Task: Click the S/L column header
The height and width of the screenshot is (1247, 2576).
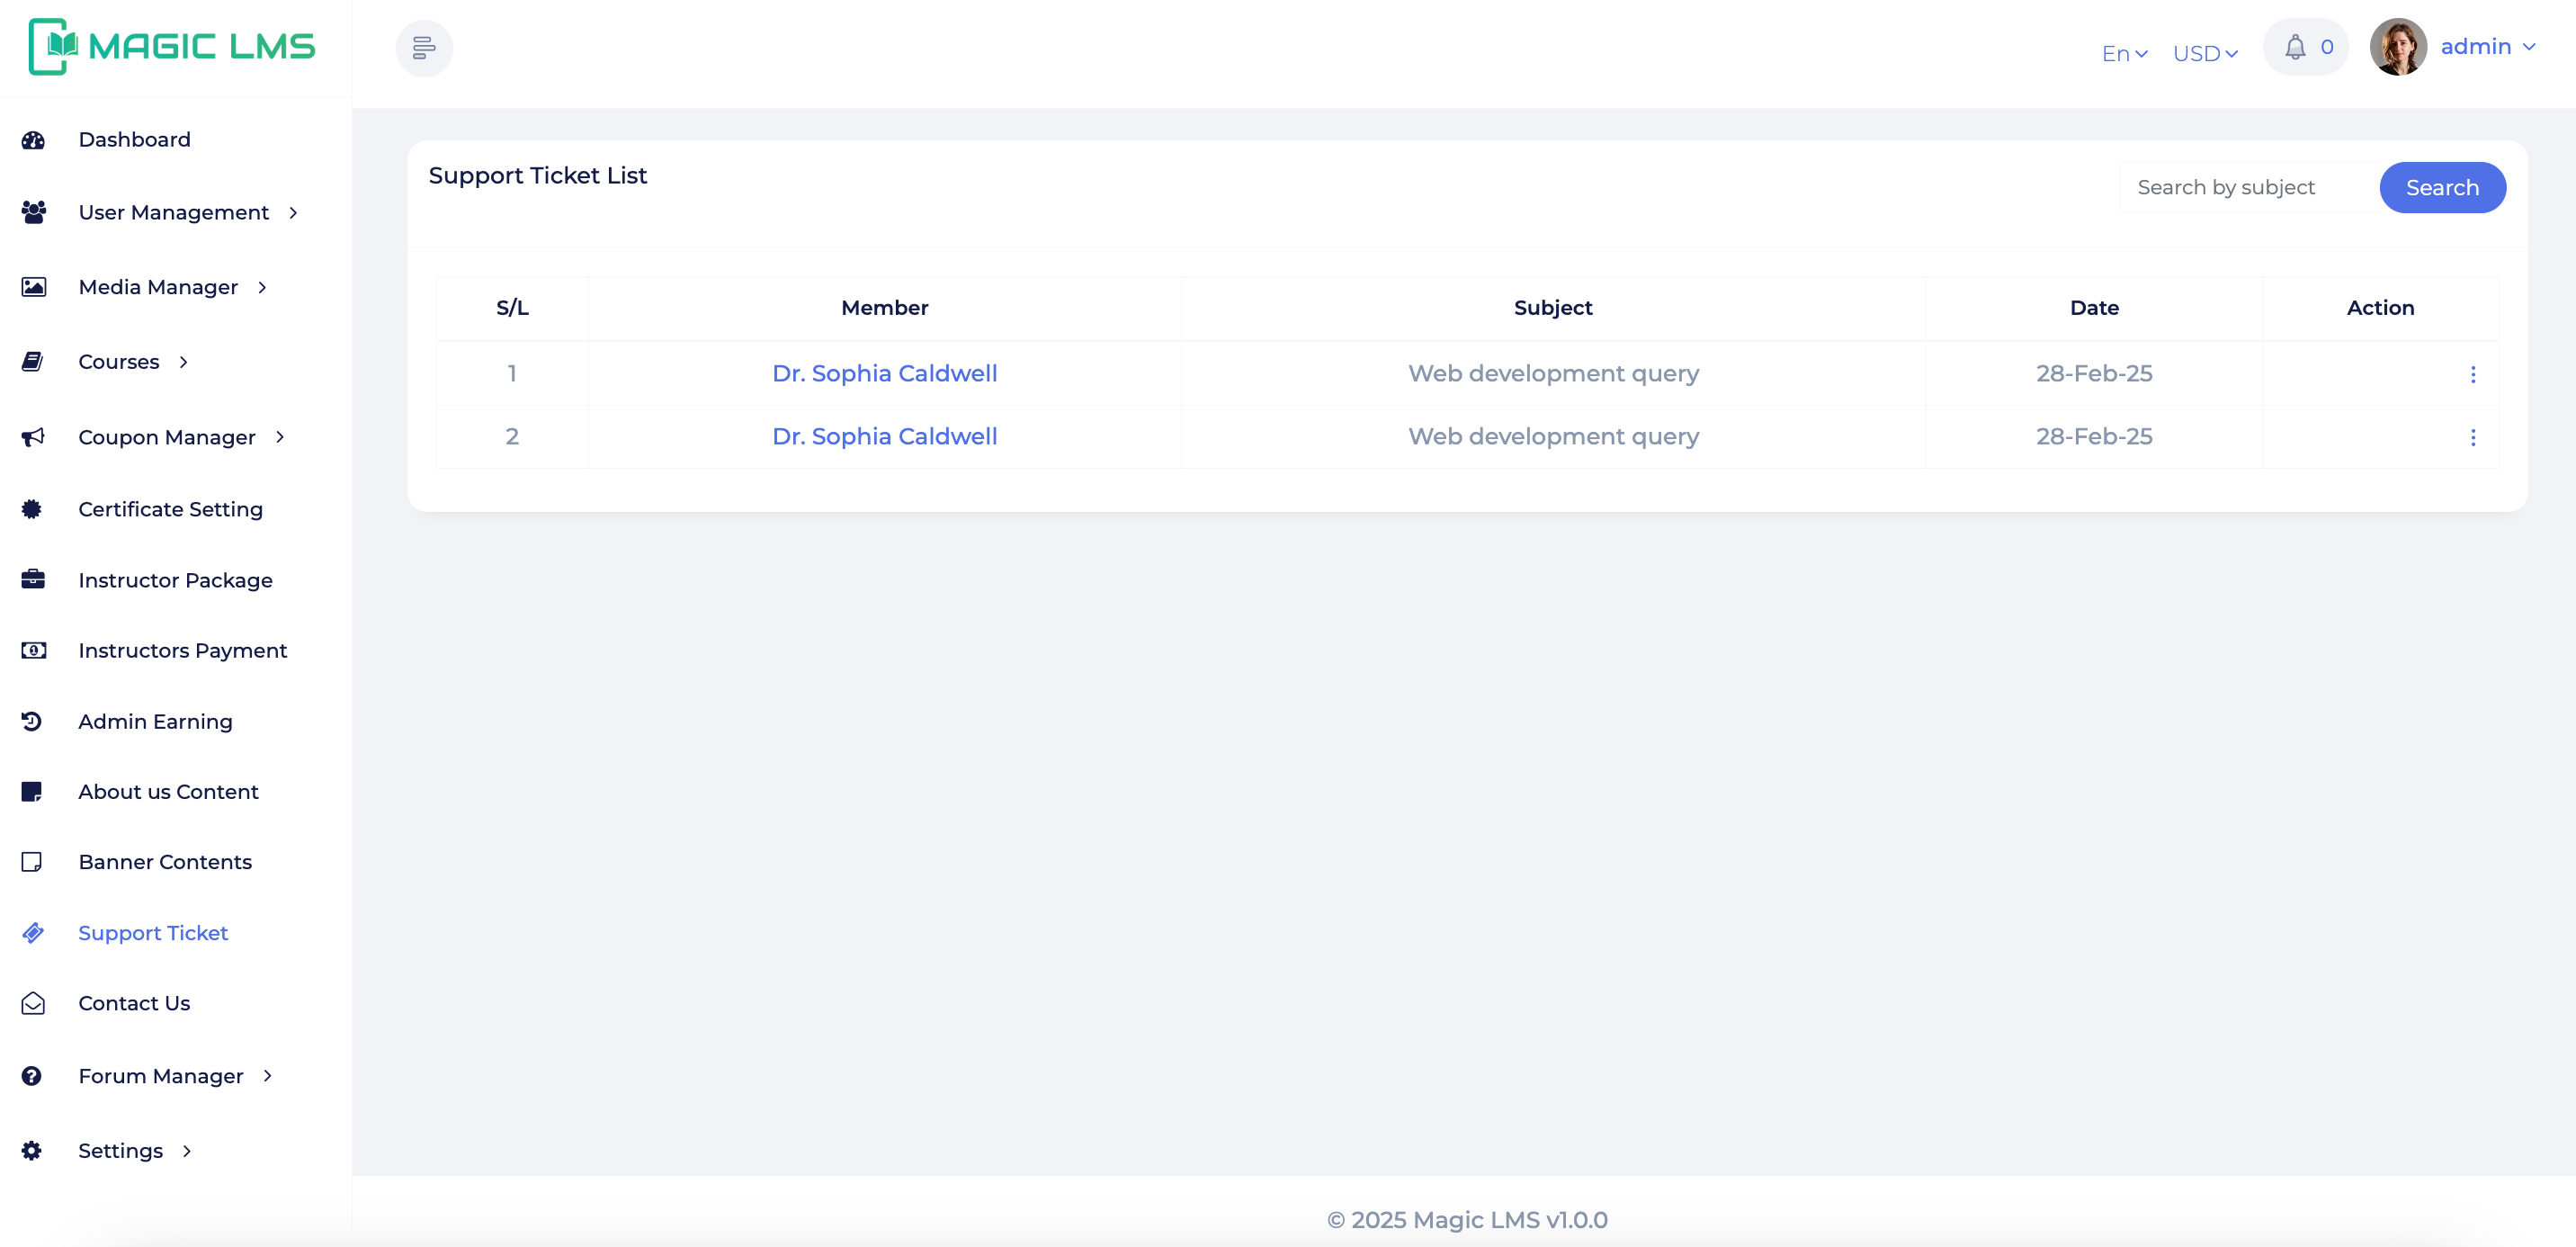Action: [x=512, y=308]
